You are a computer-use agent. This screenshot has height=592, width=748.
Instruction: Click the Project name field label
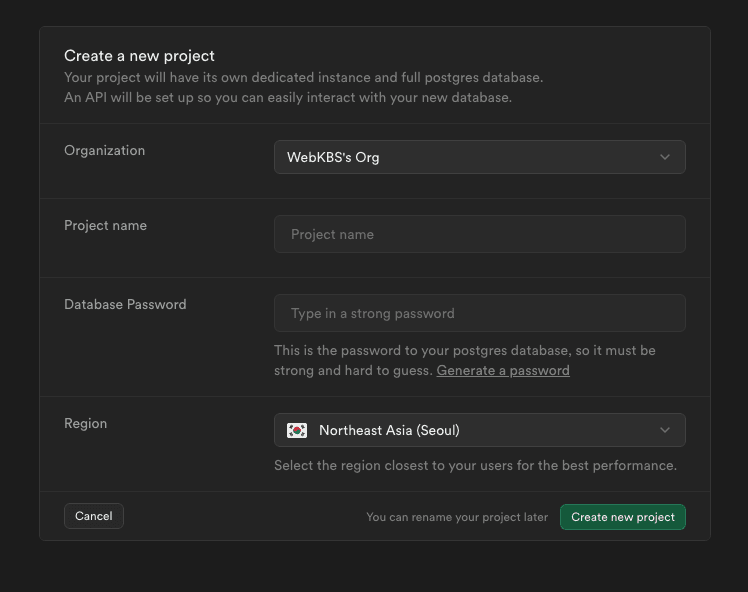click(x=106, y=225)
